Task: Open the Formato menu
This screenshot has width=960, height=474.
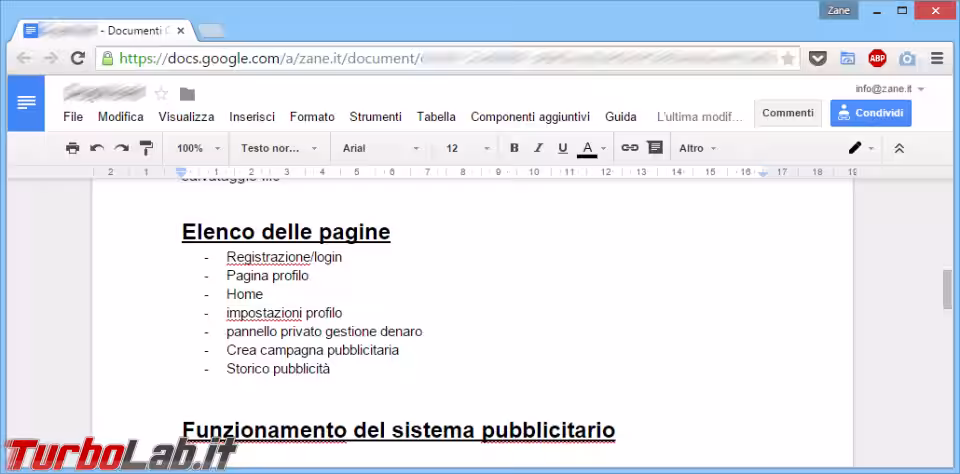Action: coord(312,117)
